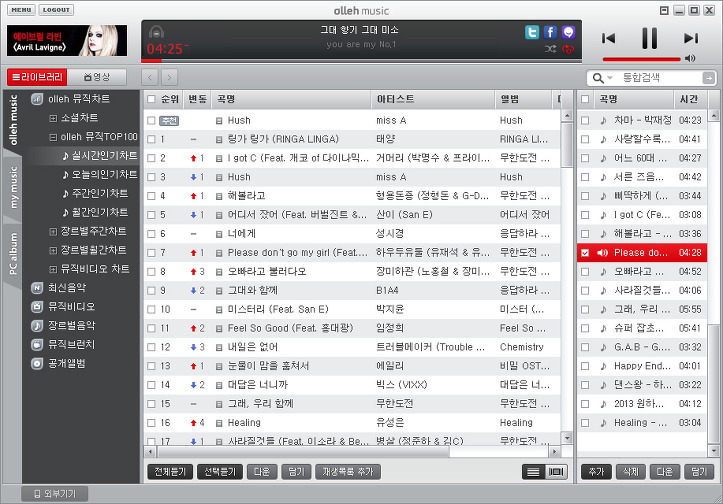Open the MENU button
The height and width of the screenshot is (504, 723).
[x=21, y=10]
